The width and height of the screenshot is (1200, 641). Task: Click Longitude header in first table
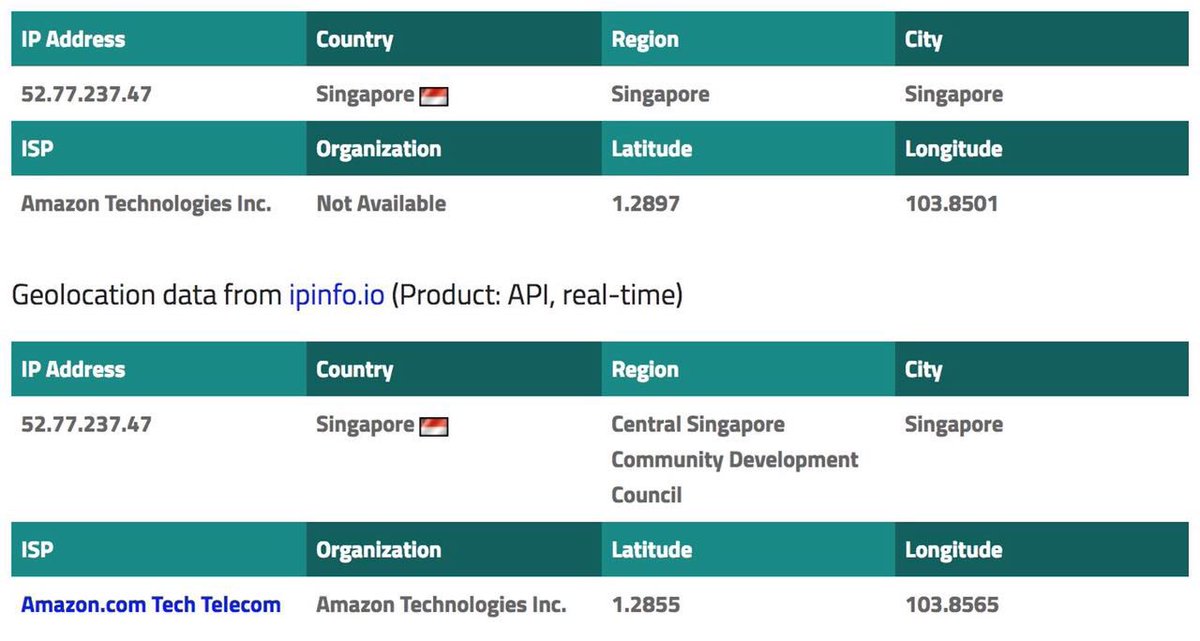1042,149
